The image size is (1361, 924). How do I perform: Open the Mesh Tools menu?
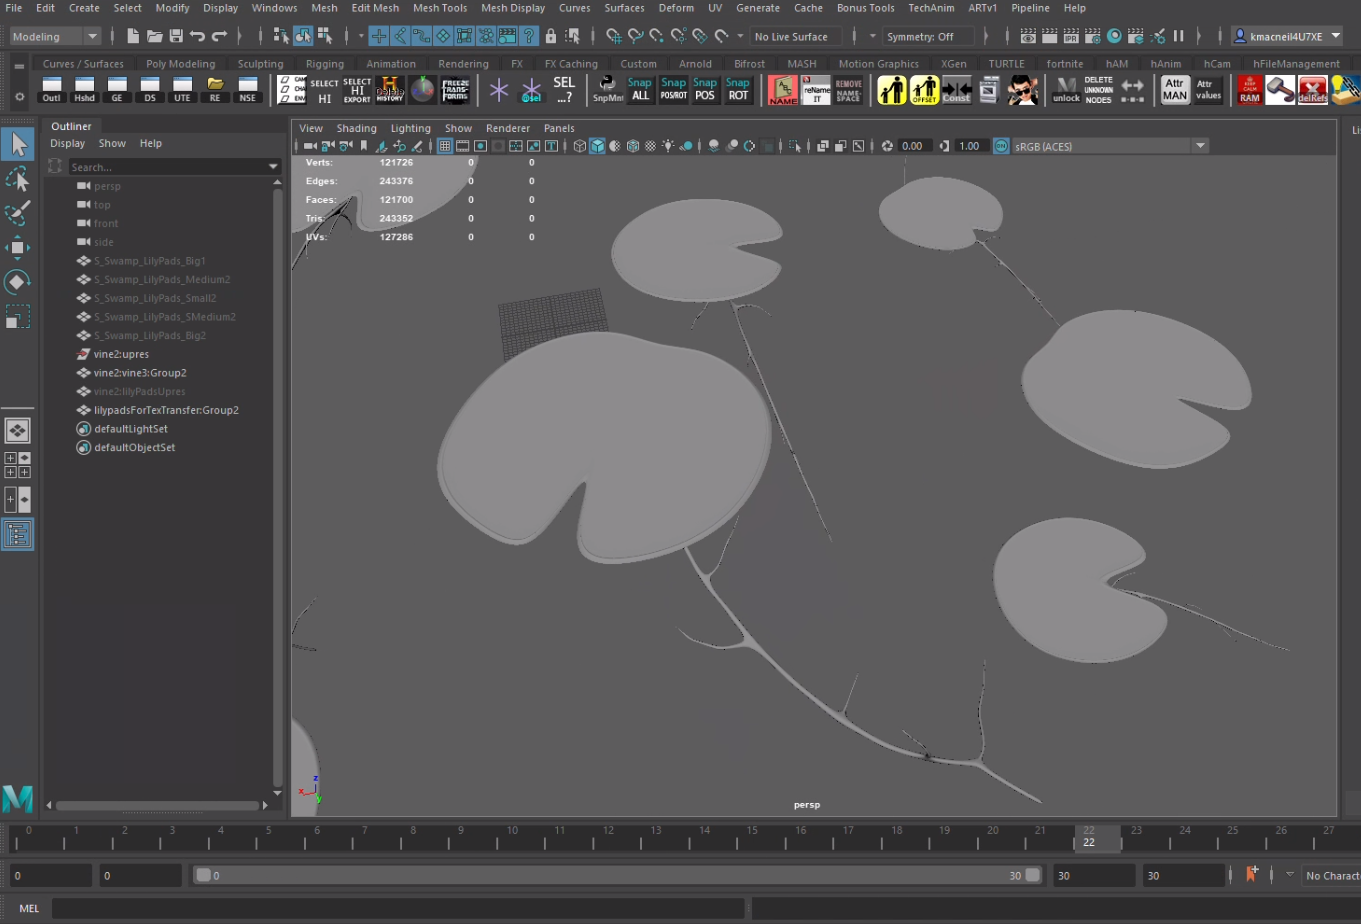pyautogui.click(x=440, y=8)
